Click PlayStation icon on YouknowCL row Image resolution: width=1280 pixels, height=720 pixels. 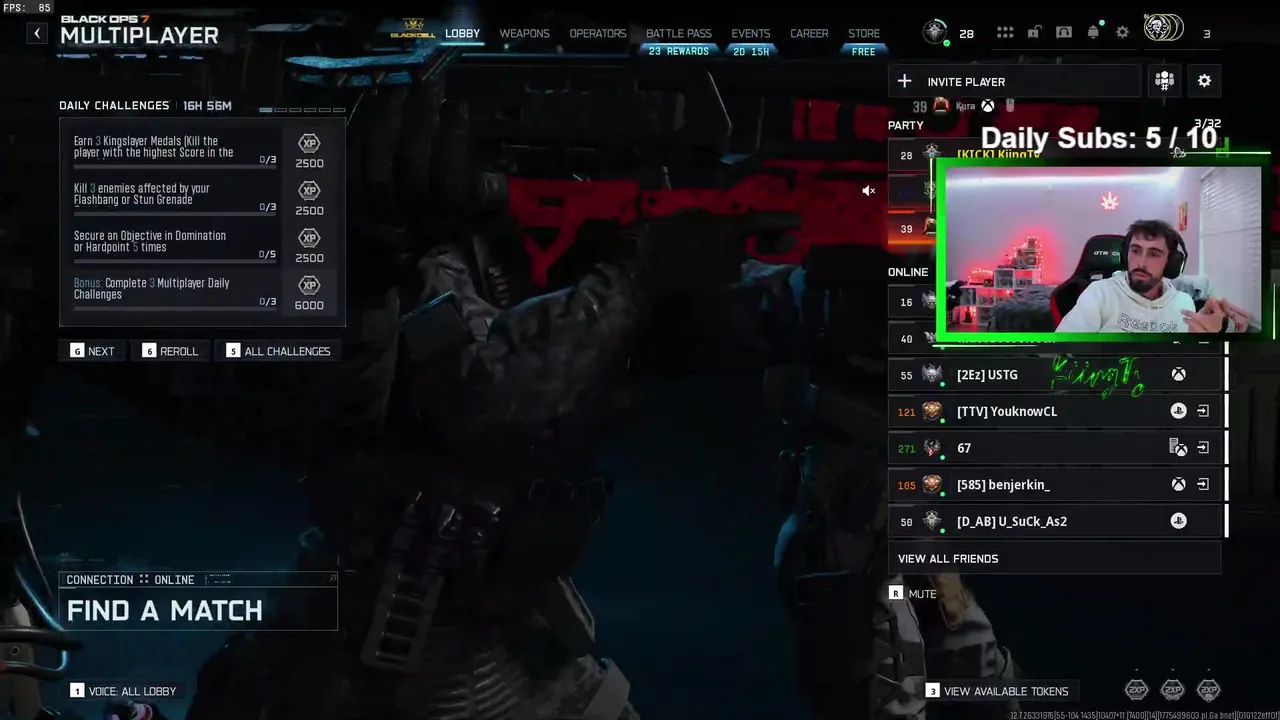tap(1179, 411)
